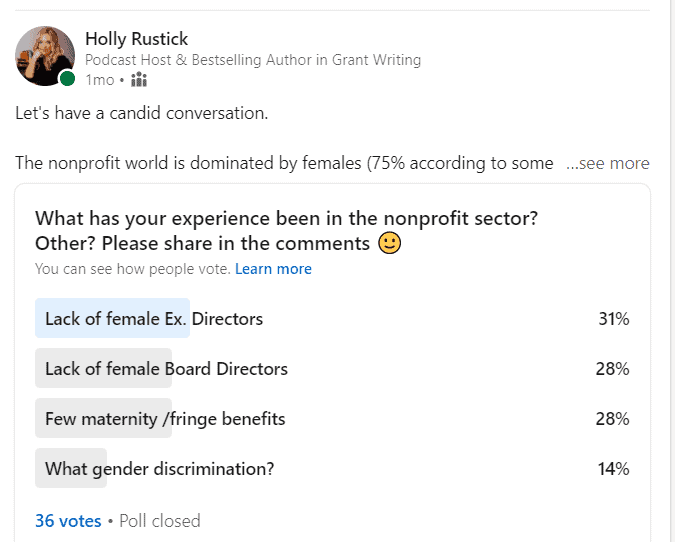The image size is (675, 542).
Task: Click the group visibility icon beside 1mo
Action: [139, 80]
